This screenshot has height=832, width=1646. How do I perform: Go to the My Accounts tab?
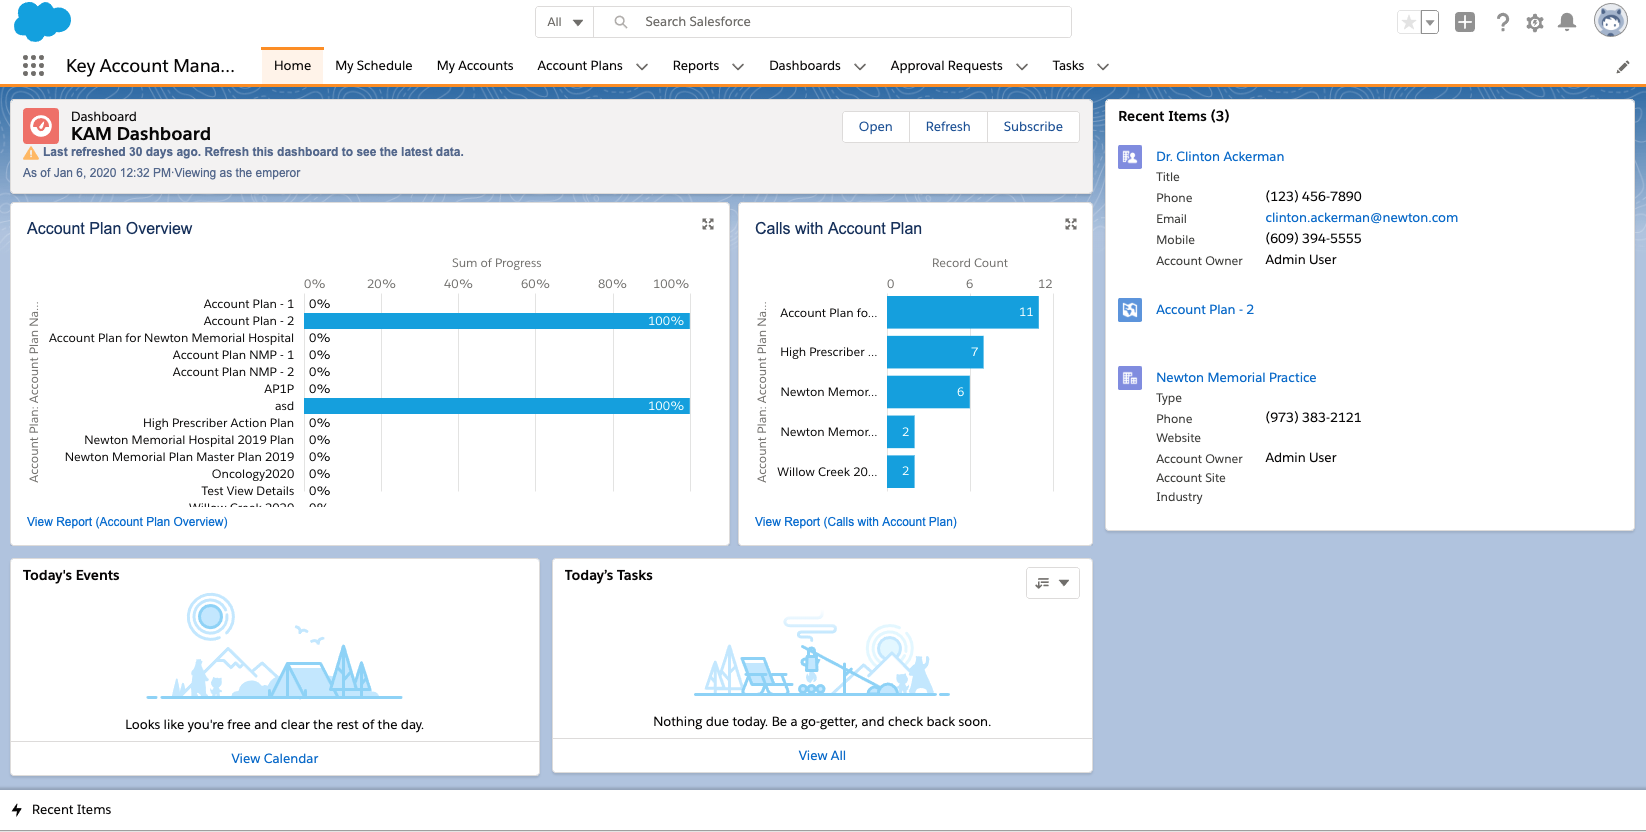[x=474, y=66]
